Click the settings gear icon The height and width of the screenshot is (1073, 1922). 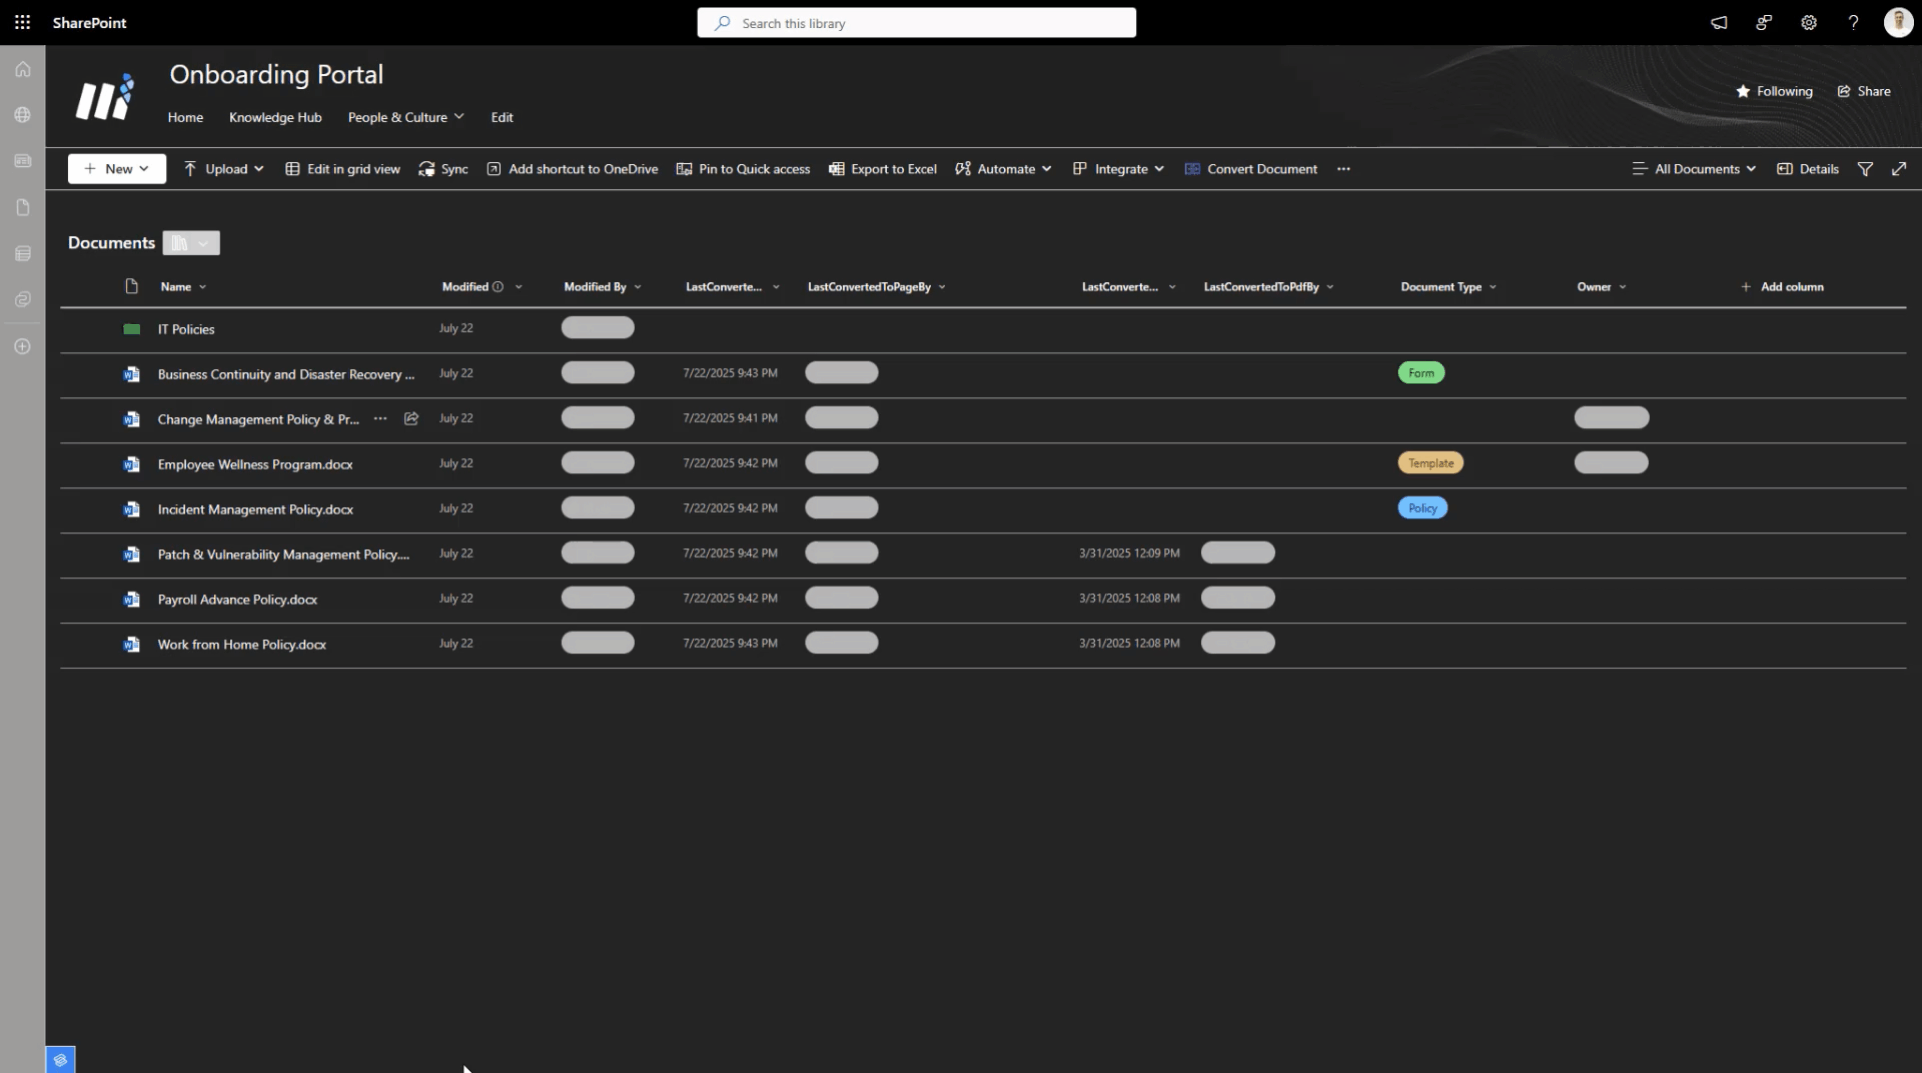1808,22
